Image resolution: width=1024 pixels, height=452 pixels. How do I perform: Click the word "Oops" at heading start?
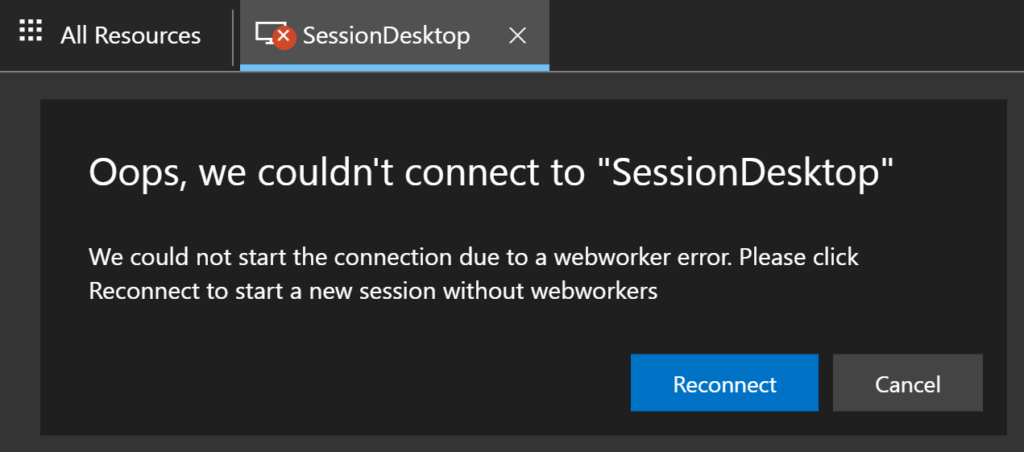[x=135, y=174]
